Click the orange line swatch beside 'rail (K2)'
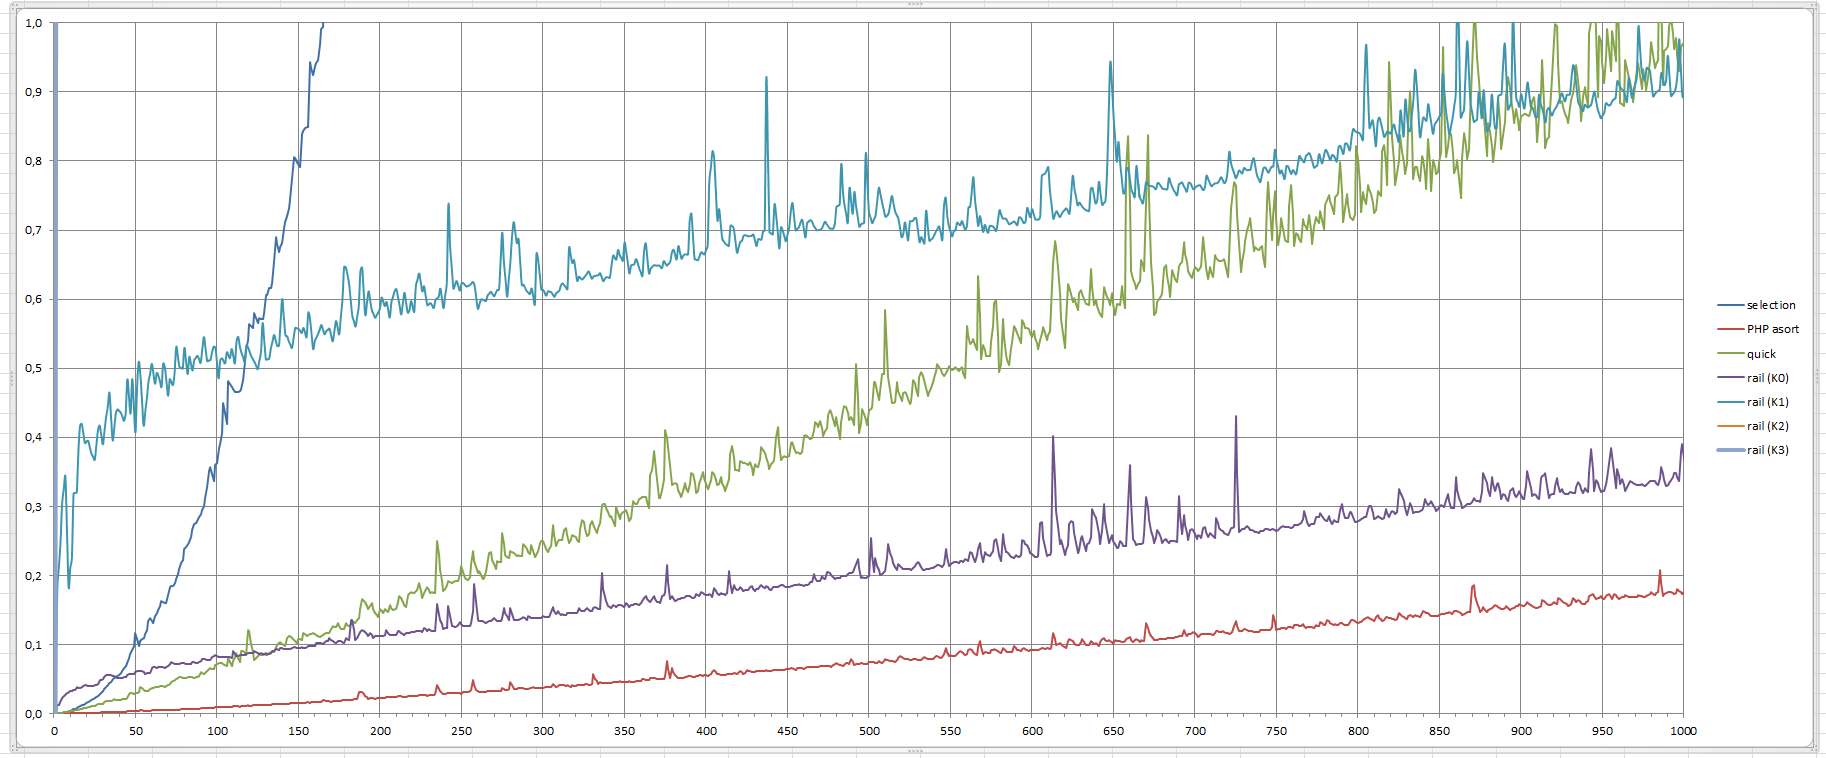This screenshot has width=1826, height=758. [x=1730, y=426]
